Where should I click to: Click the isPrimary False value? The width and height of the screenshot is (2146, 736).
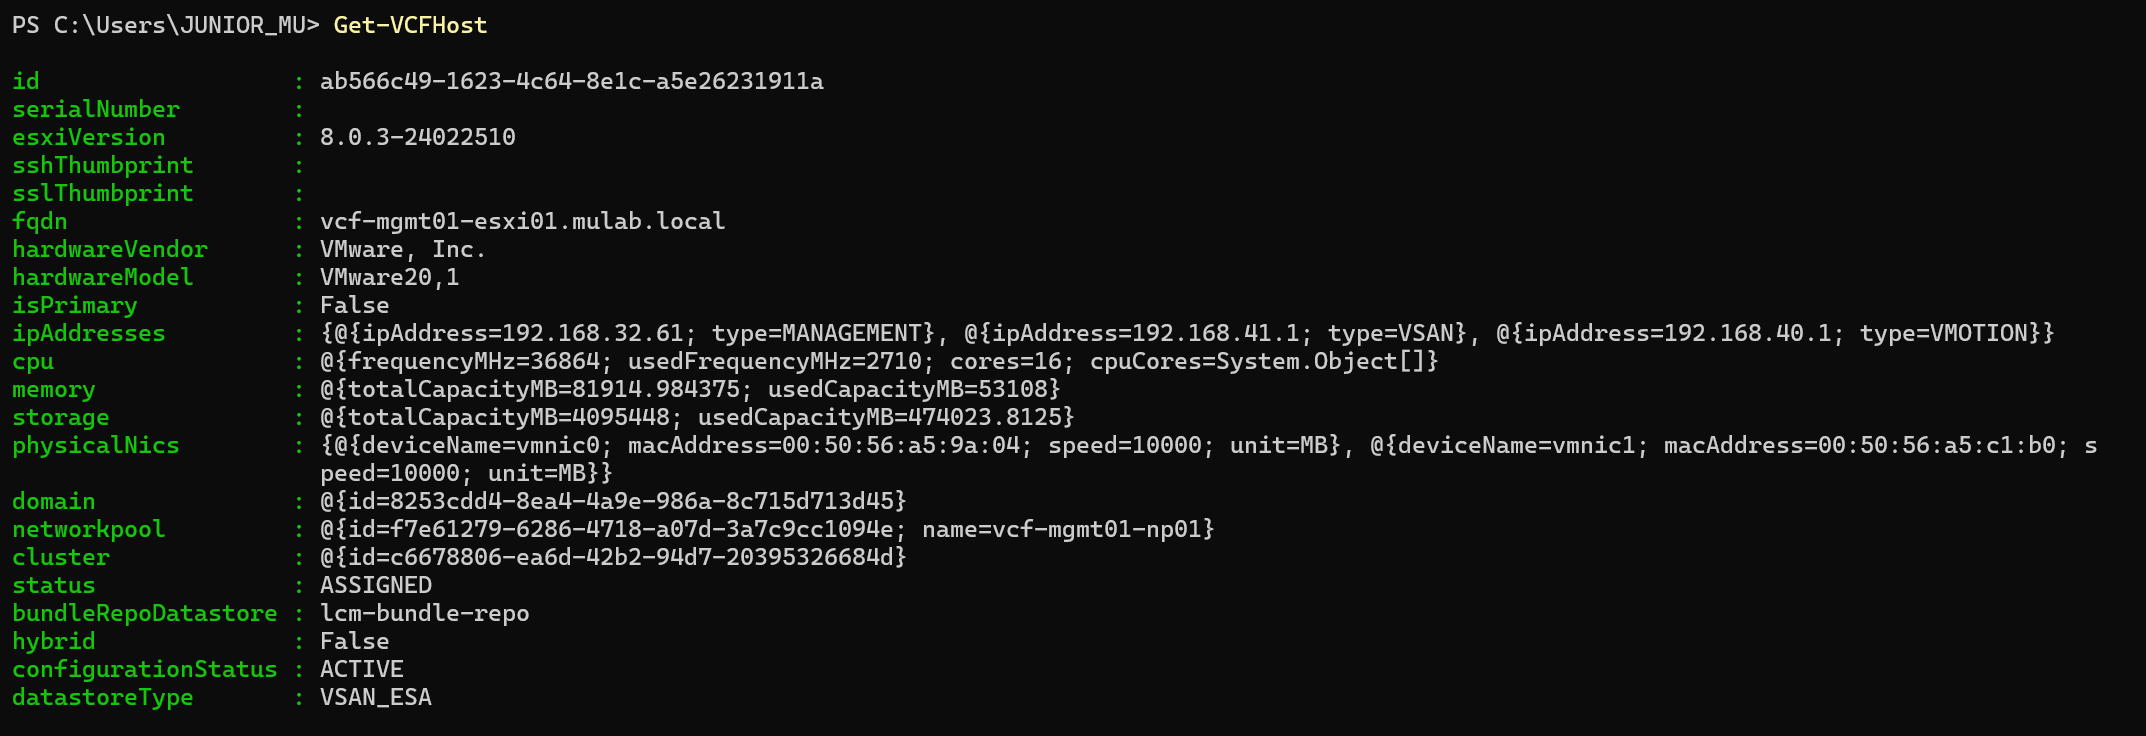(x=354, y=305)
